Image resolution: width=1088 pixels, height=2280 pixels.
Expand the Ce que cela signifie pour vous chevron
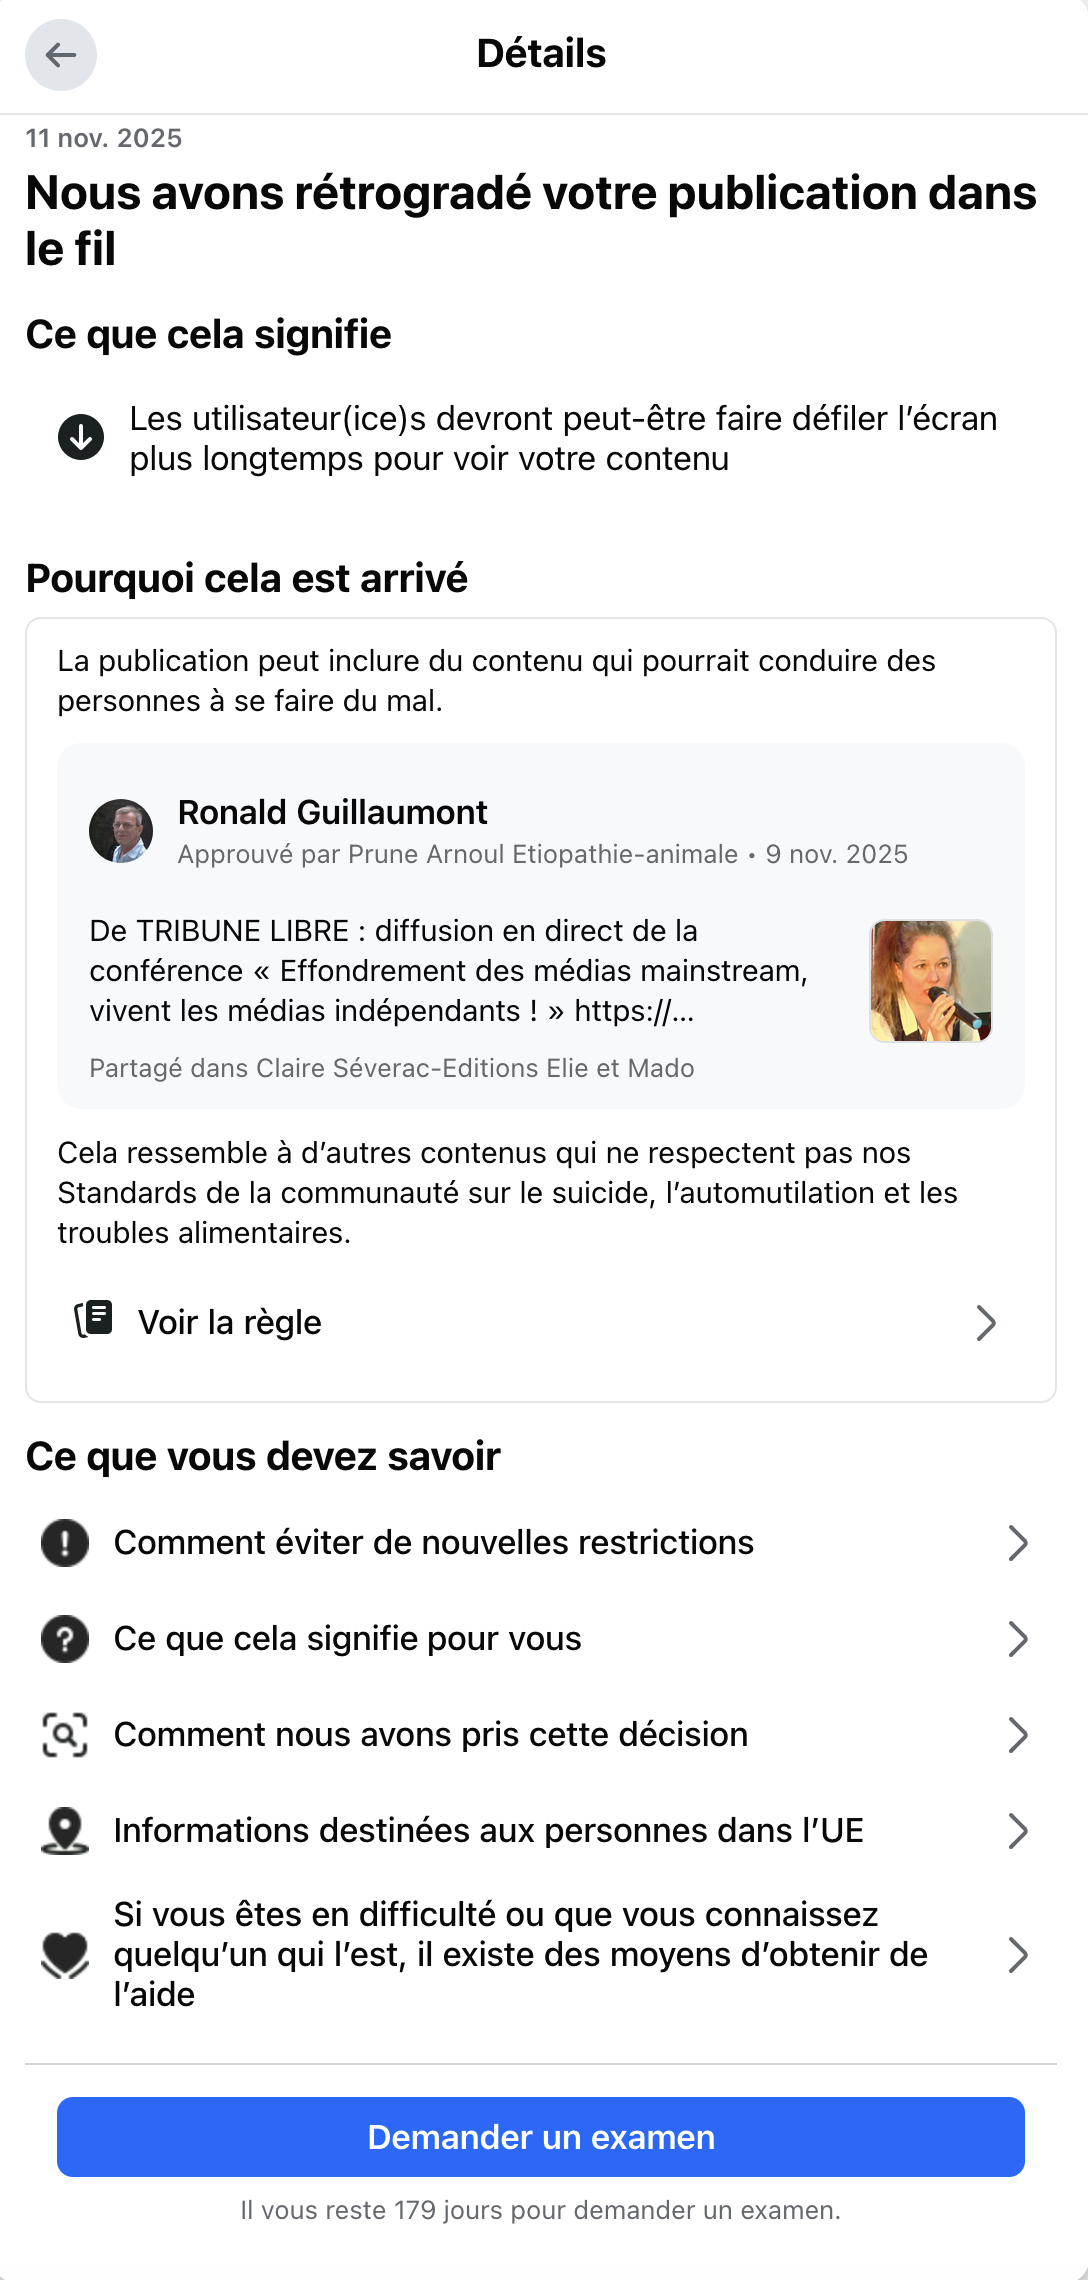point(1018,1639)
